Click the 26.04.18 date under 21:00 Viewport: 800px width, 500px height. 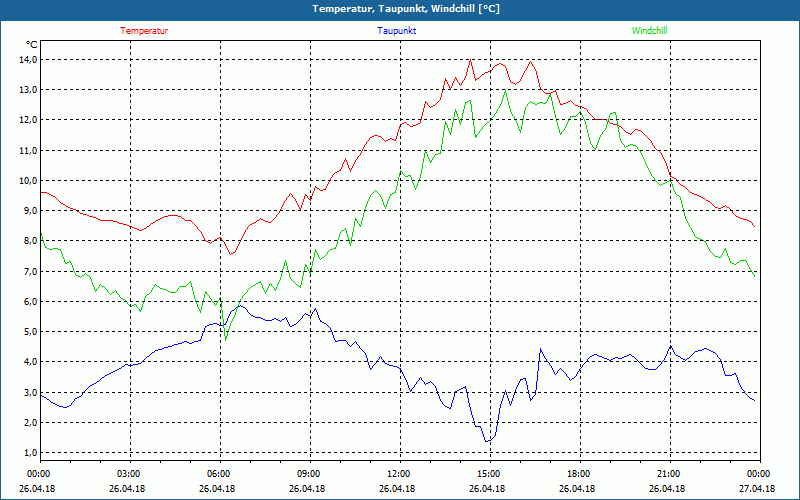(x=667, y=489)
